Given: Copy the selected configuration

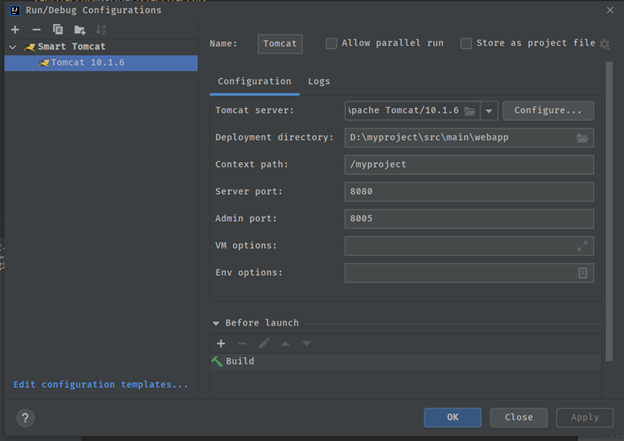Looking at the screenshot, I should coord(58,29).
